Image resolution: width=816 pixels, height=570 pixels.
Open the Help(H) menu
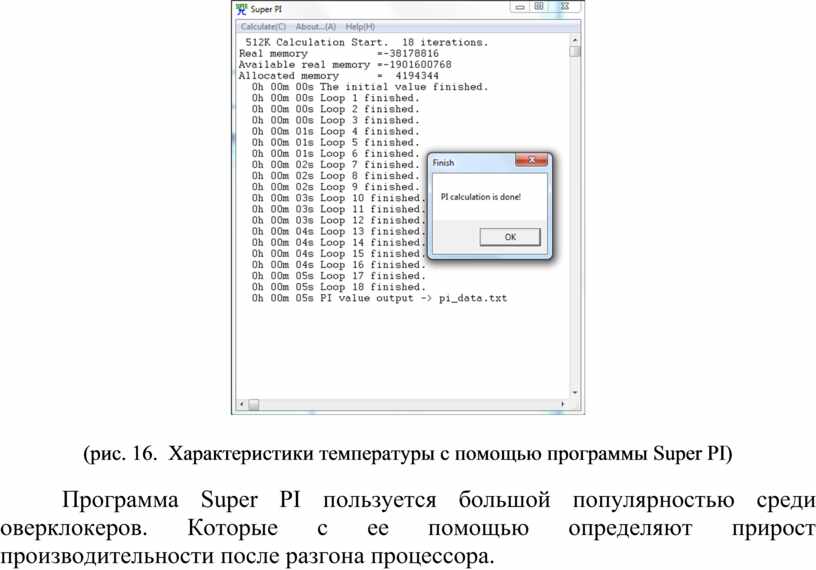[360, 27]
